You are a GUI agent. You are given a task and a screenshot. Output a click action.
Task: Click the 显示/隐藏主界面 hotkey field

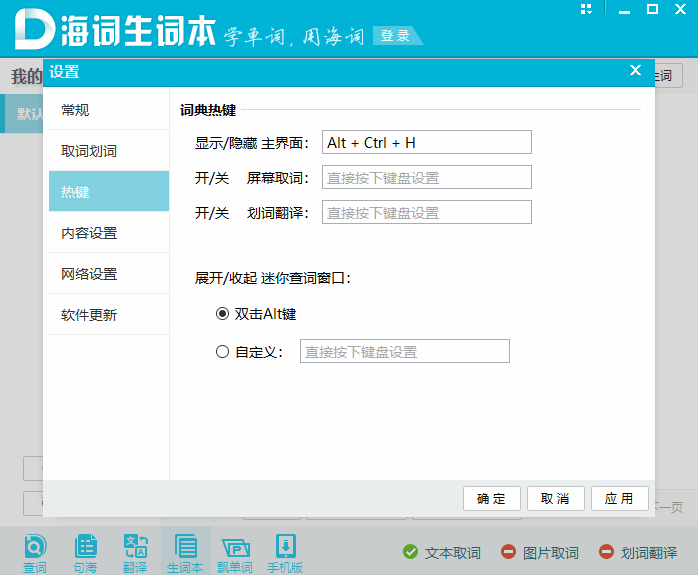point(427,142)
